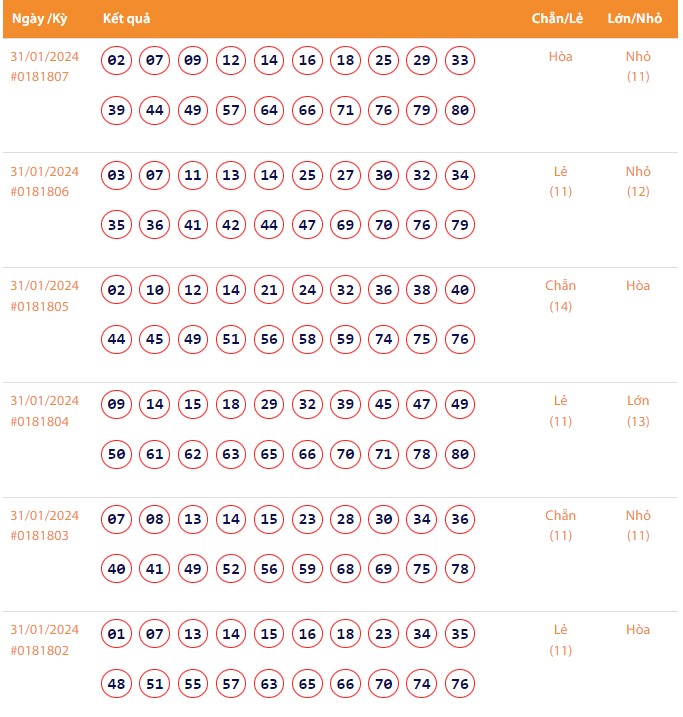This screenshot has height=717, width=683.
Task: Click the Ngày /Kỳ column header
Action: [39, 19]
